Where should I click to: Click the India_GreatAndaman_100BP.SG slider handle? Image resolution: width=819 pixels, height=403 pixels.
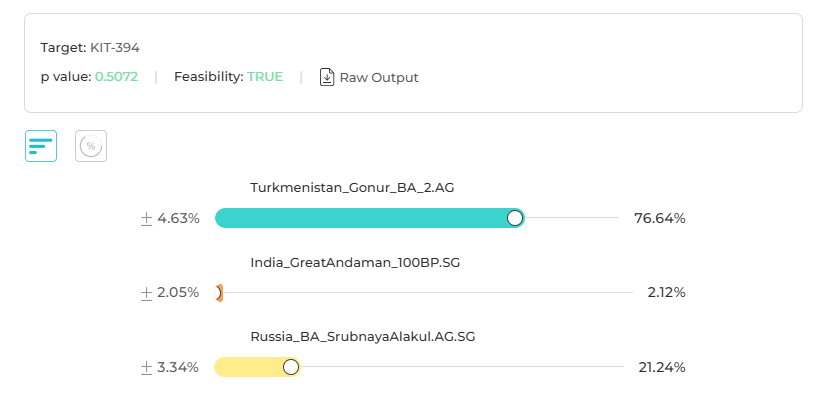tap(217, 293)
